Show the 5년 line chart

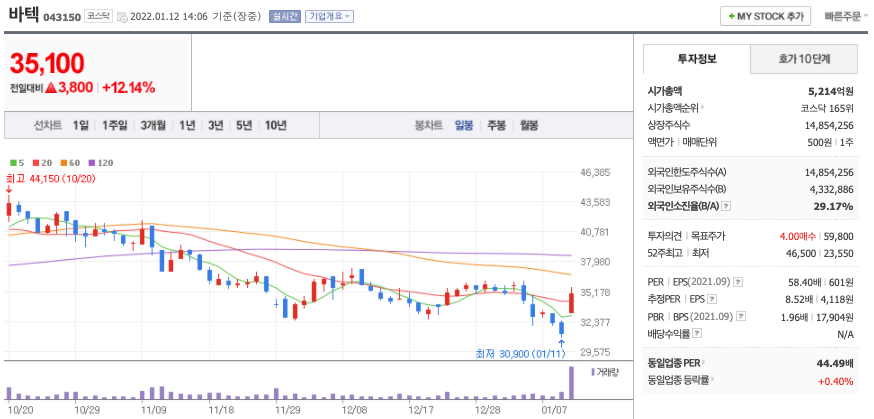244,125
